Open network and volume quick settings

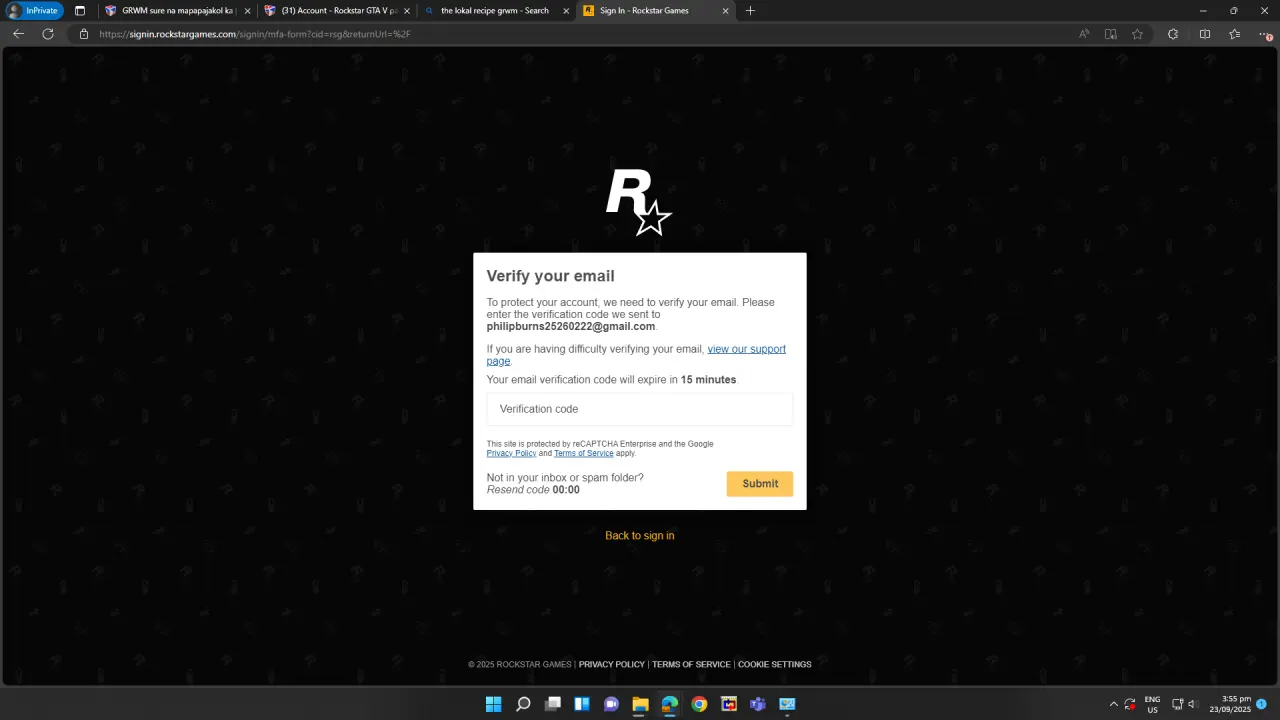click(x=1185, y=704)
